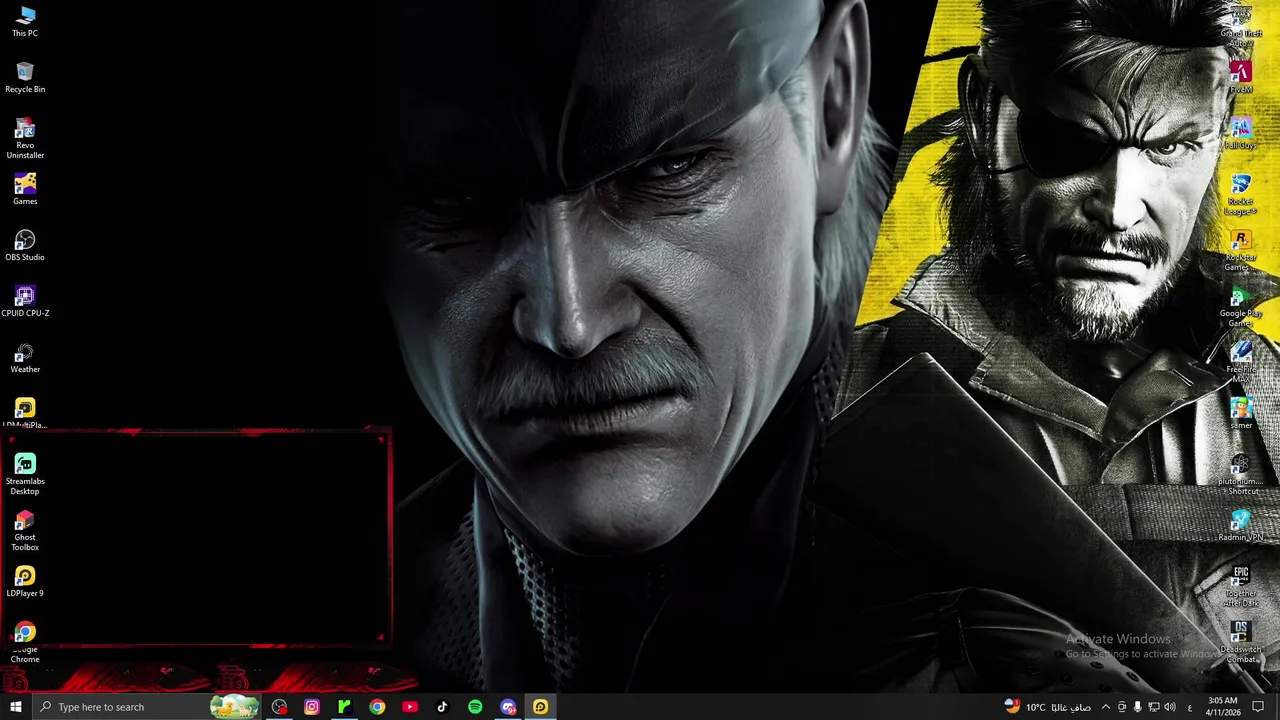Open Discord from the taskbar

click(508, 707)
